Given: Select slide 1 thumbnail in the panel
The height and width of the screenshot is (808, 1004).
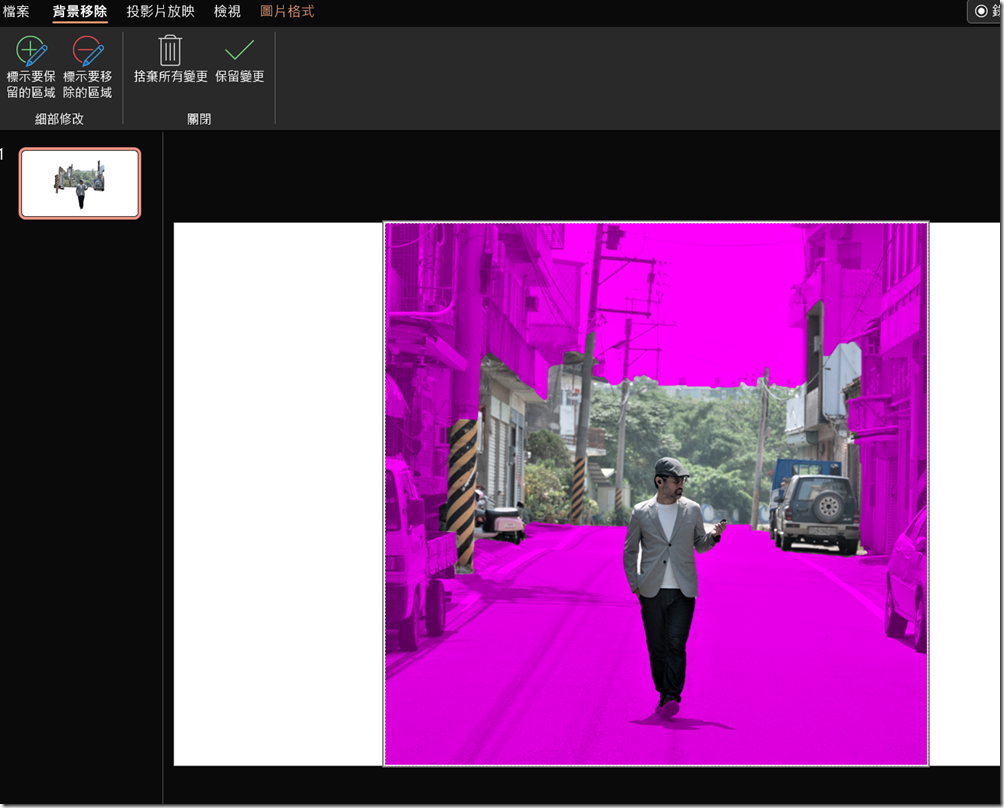Looking at the screenshot, I should point(79,183).
